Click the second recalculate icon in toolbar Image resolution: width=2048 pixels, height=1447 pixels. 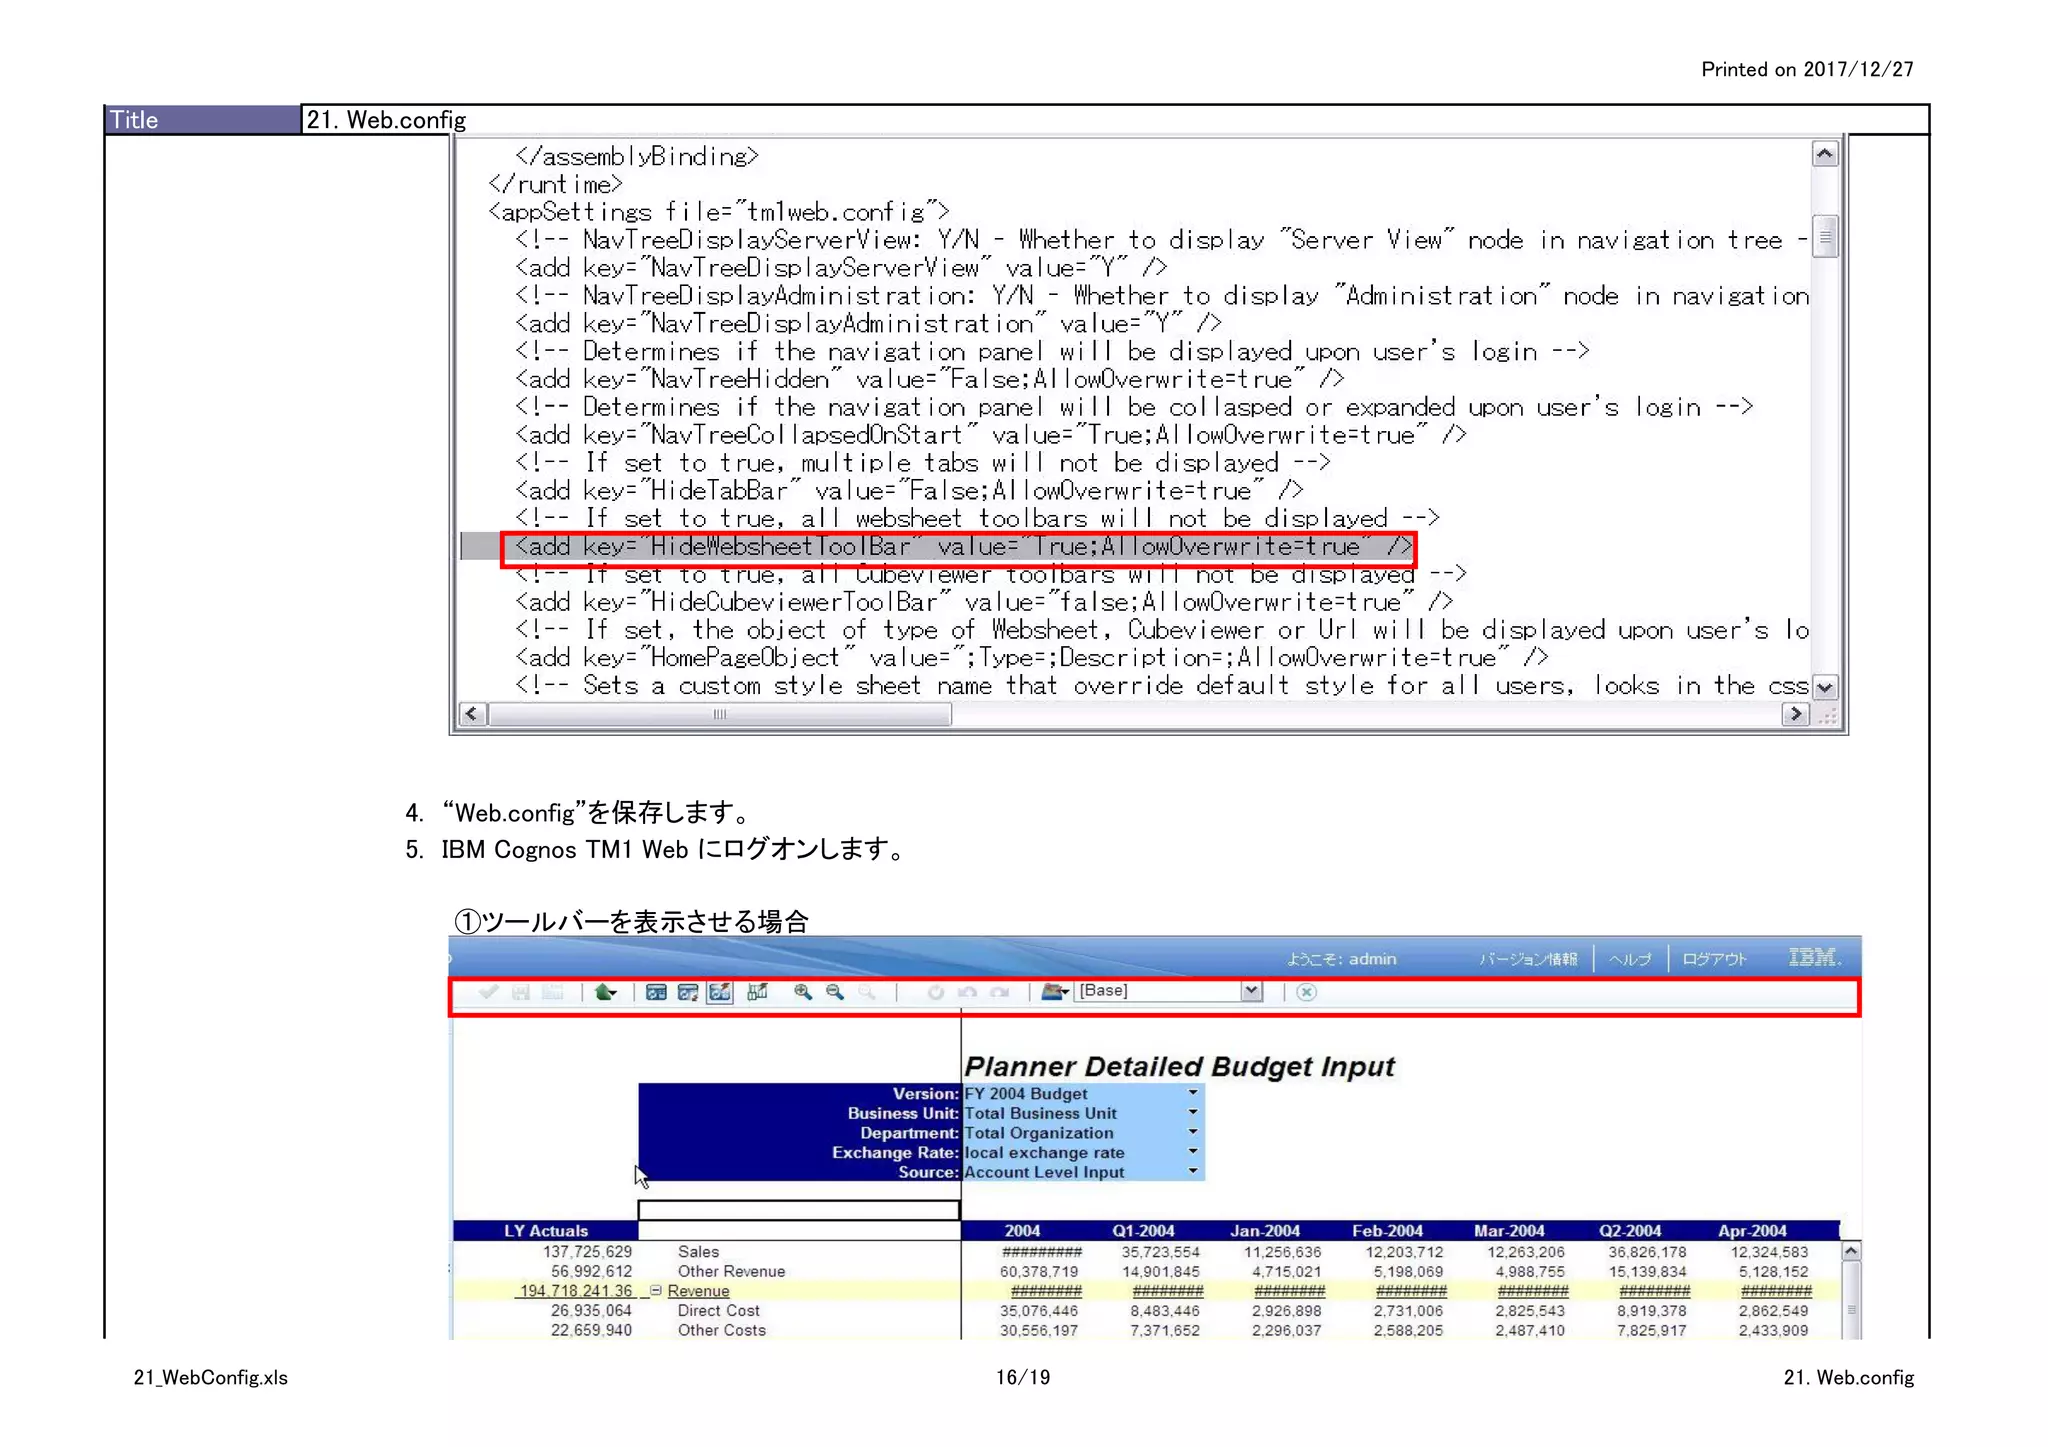point(688,992)
